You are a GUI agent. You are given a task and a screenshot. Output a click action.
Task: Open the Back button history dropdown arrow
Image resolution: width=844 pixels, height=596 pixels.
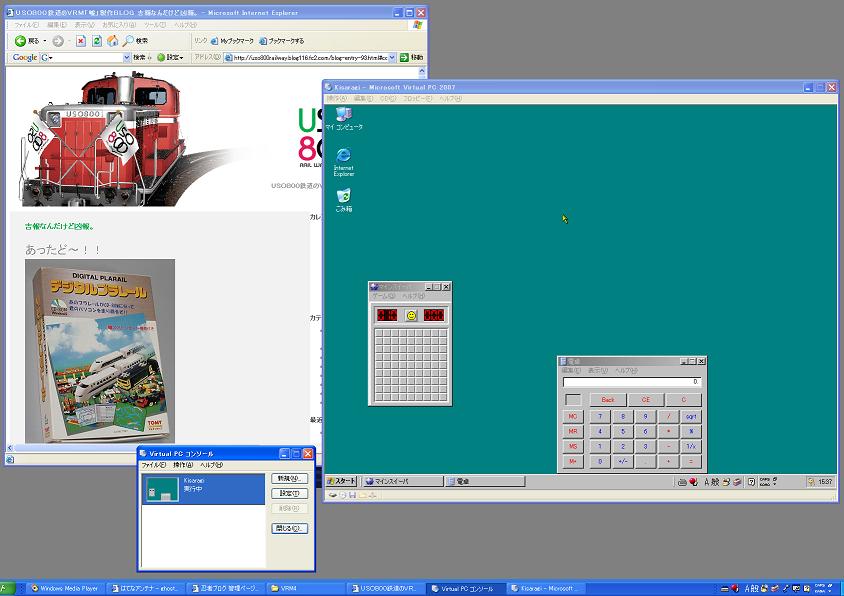pyautogui.click(x=45, y=41)
